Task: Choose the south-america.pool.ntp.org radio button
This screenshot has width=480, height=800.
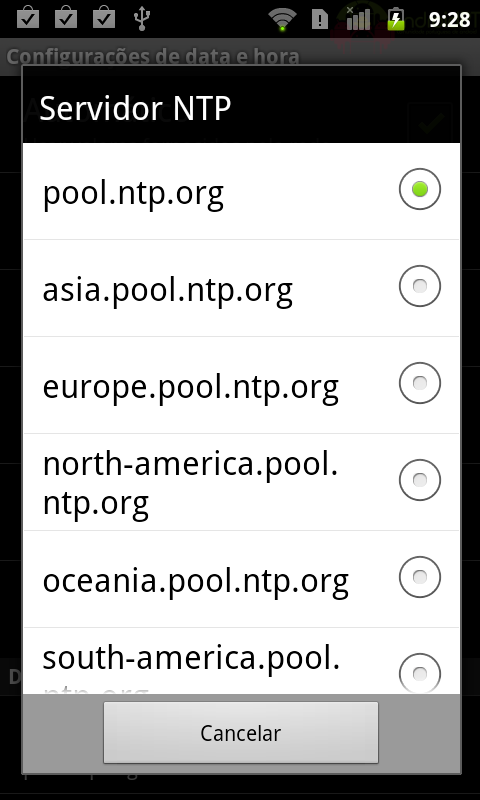Action: 419,673
